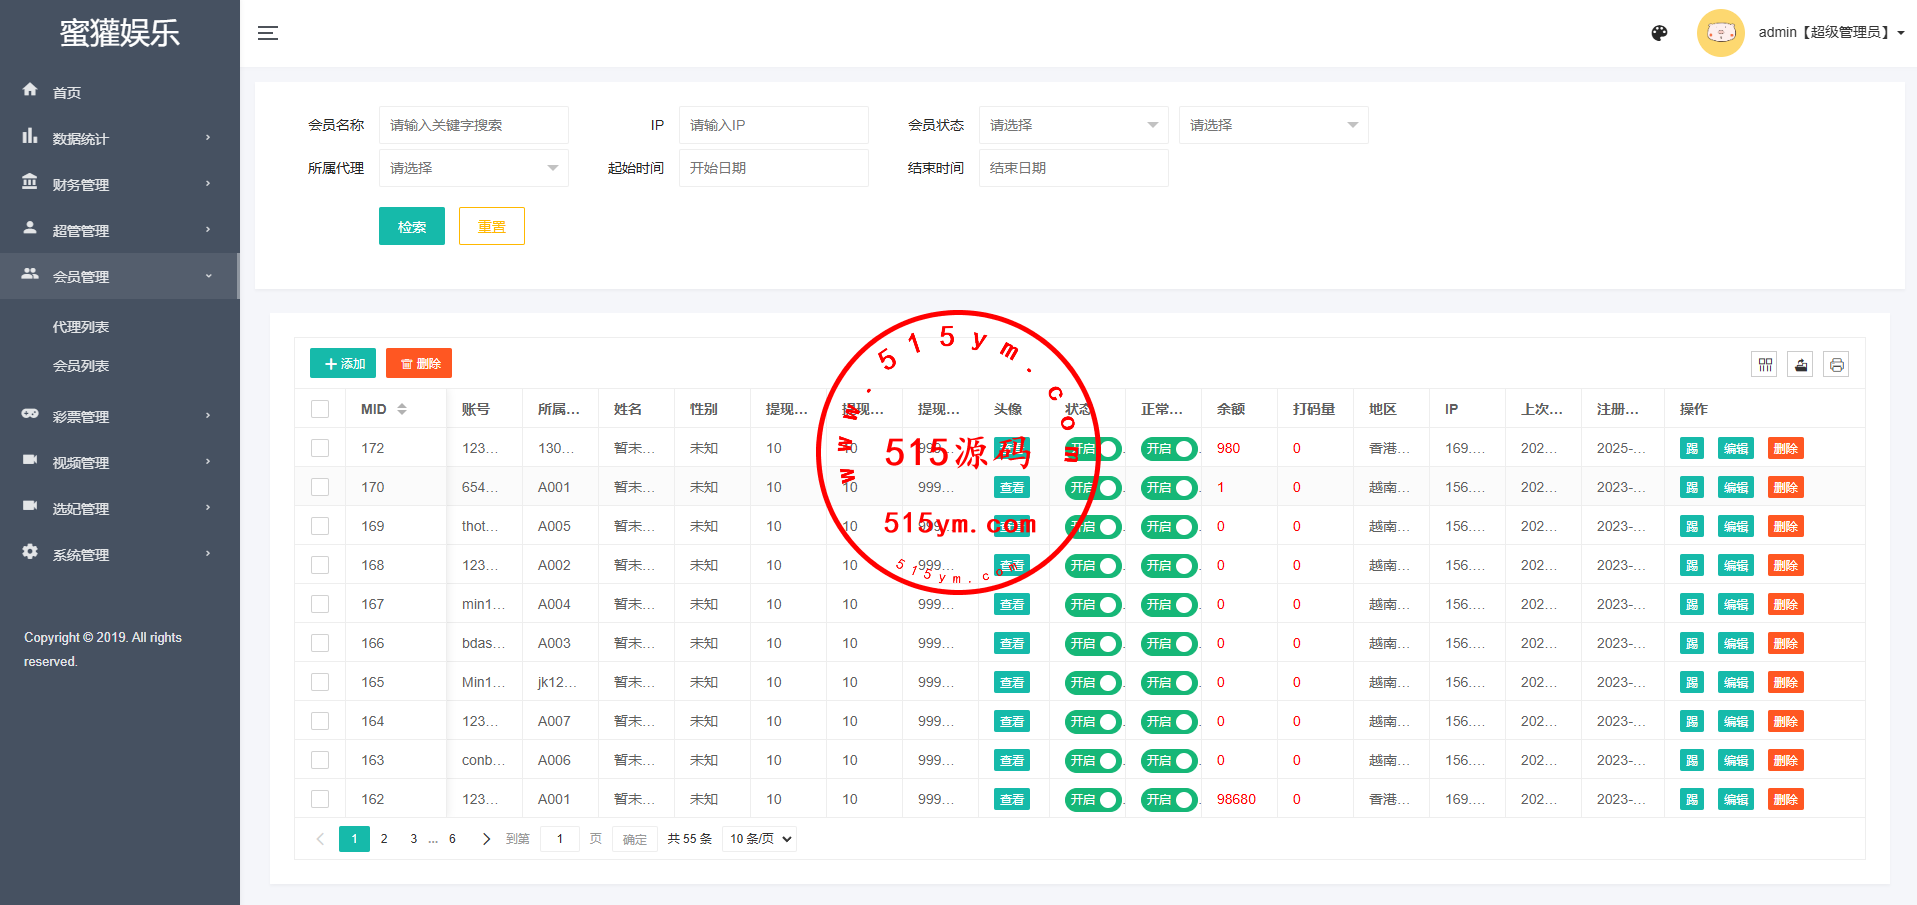
Task: Click the admin avatar image
Action: 1720,33
